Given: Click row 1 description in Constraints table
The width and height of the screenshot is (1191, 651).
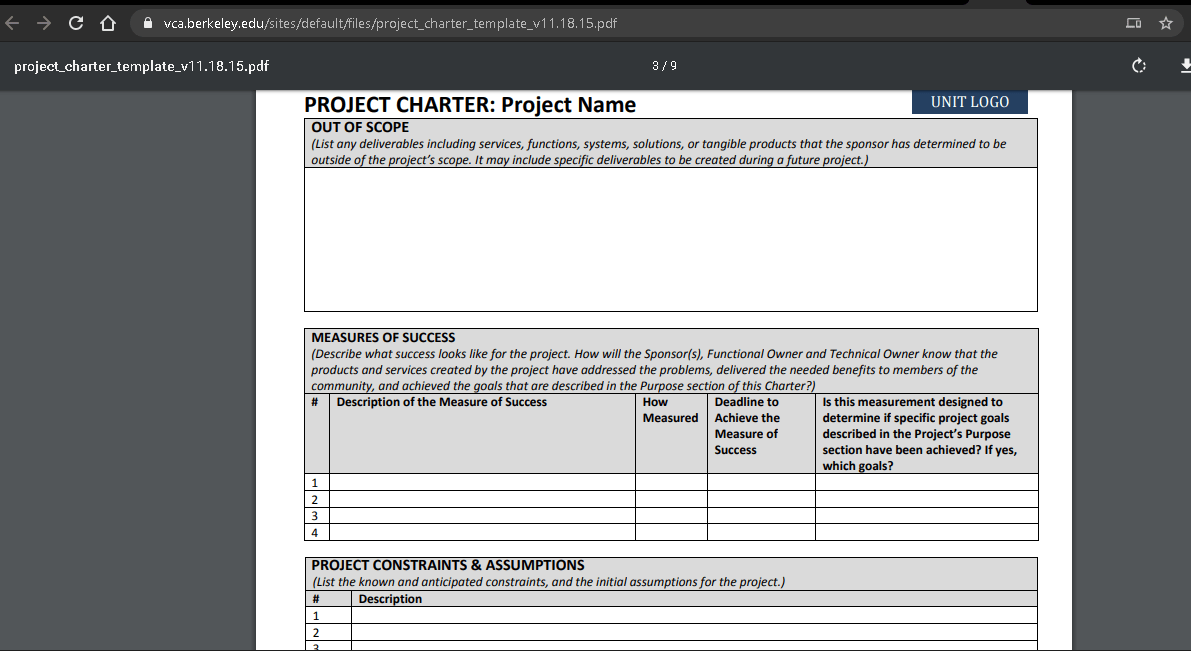Looking at the screenshot, I should (x=694, y=615).
